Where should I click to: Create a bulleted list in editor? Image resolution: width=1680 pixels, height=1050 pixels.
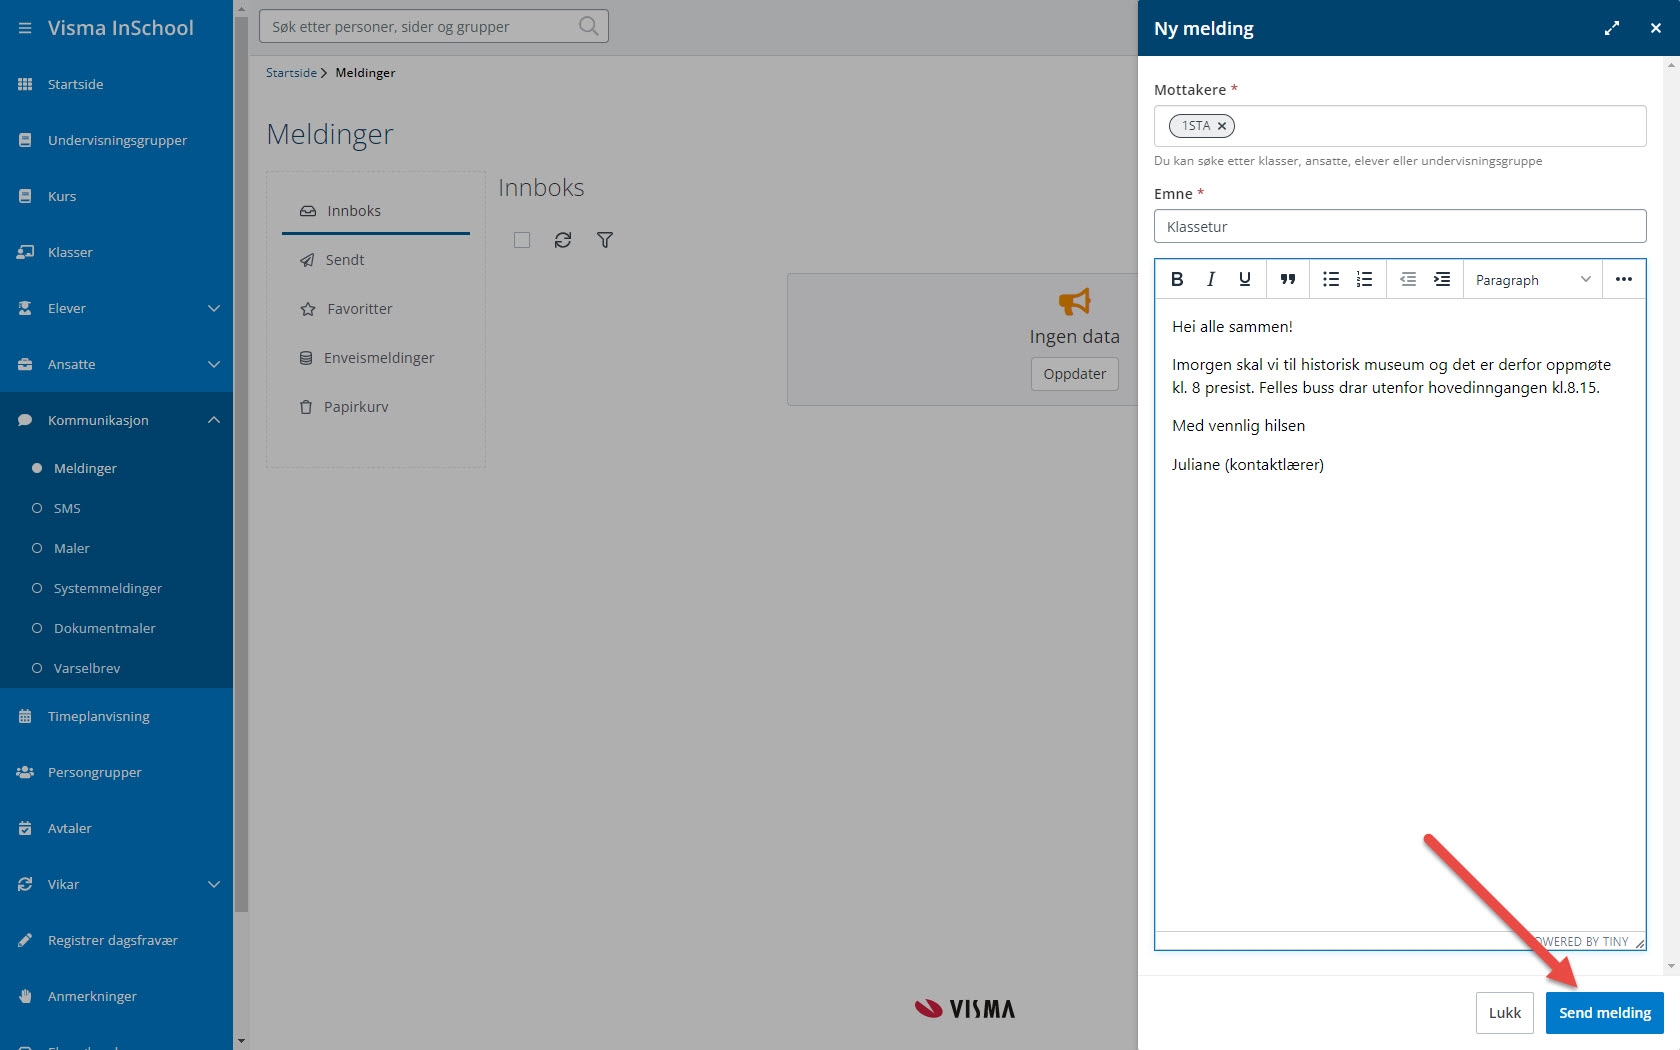point(1331,279)
